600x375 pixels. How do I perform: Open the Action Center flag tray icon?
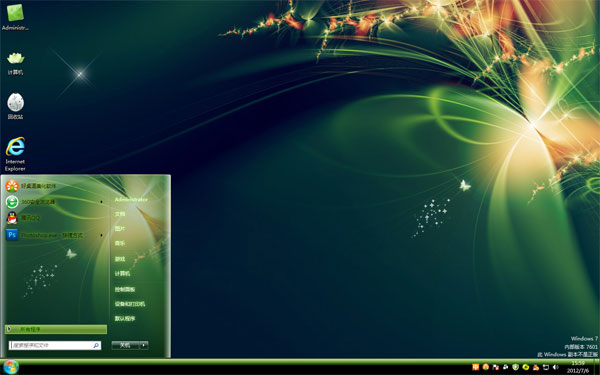[496, 367]
